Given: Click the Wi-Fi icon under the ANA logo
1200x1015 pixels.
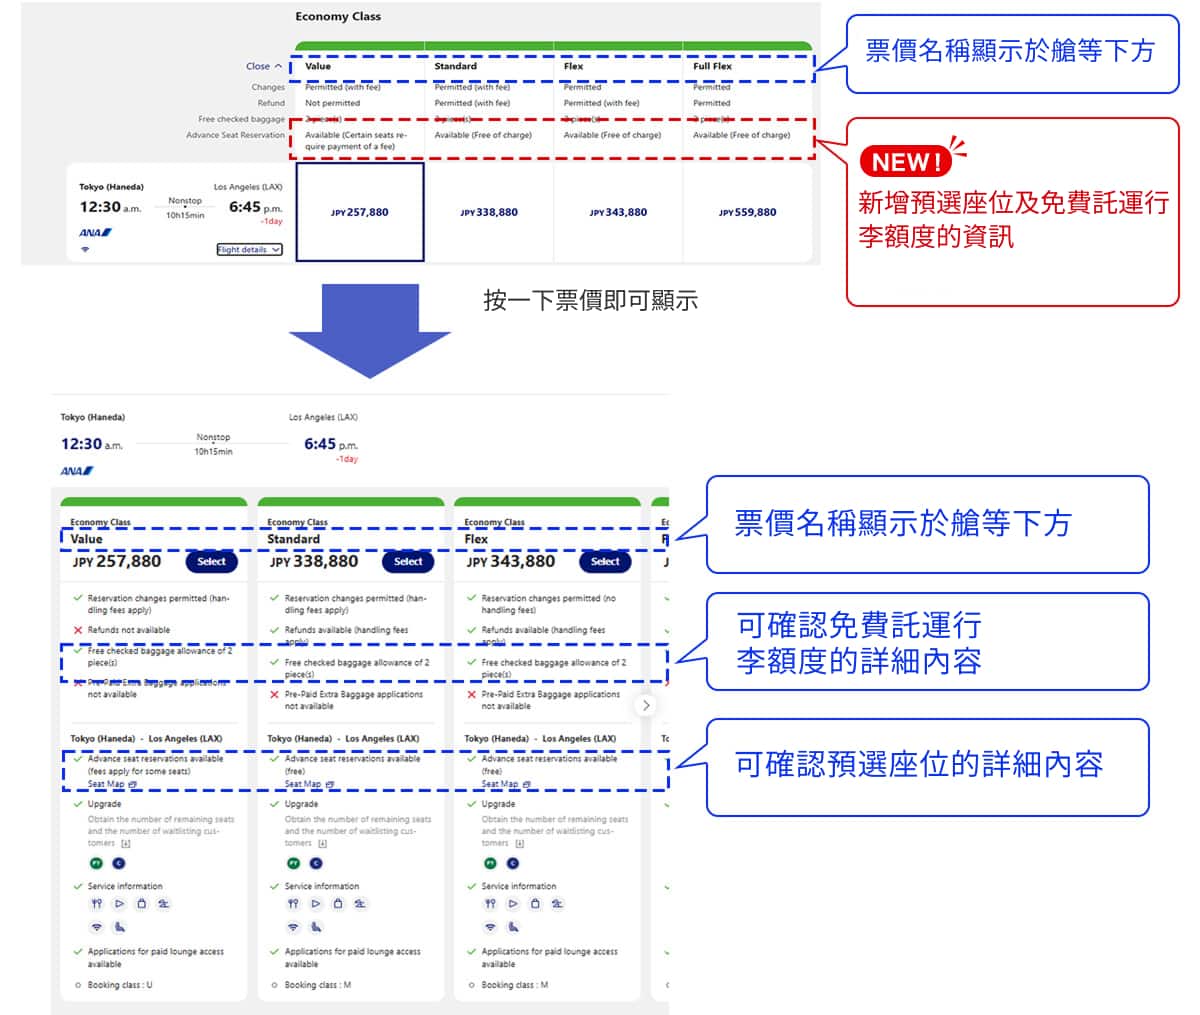Looking at the screenshot, I should [85, 249].
